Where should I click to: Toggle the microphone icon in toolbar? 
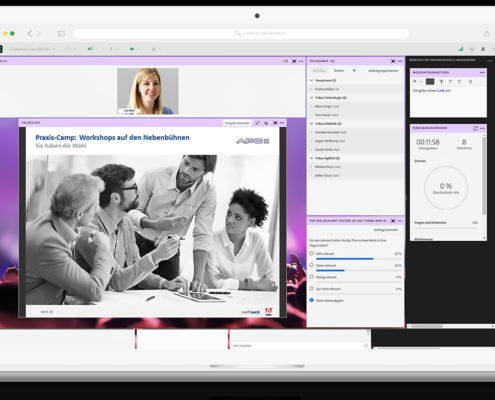111,49
